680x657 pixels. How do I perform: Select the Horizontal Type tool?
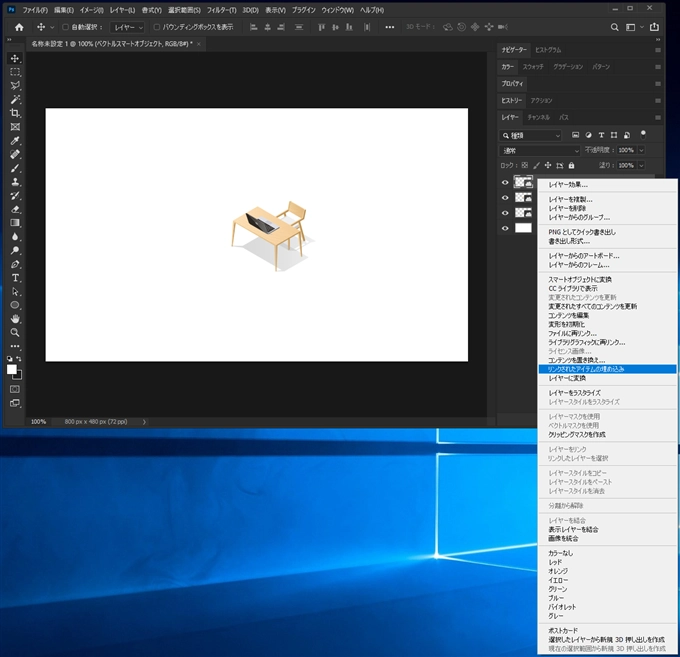pyautogui.click(x=15, y=277)
